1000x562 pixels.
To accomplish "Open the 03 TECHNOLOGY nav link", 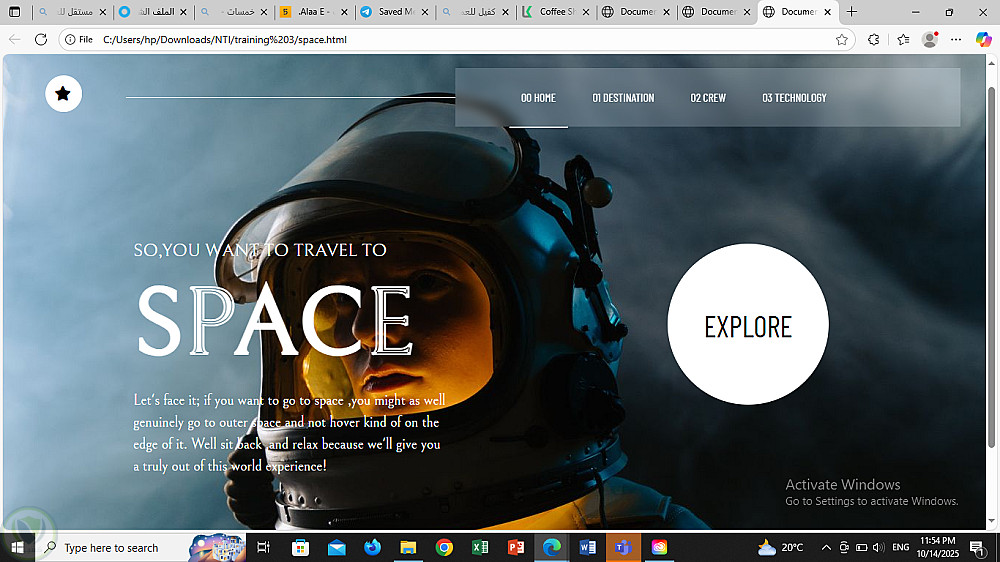I will click(794, 98).
